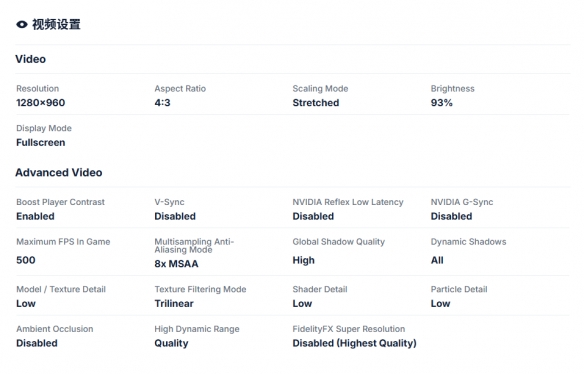The width and height of the screenshot is (584, 374).
Task: Select the Aspect Ratio label
Action: (x=180, y=89)
